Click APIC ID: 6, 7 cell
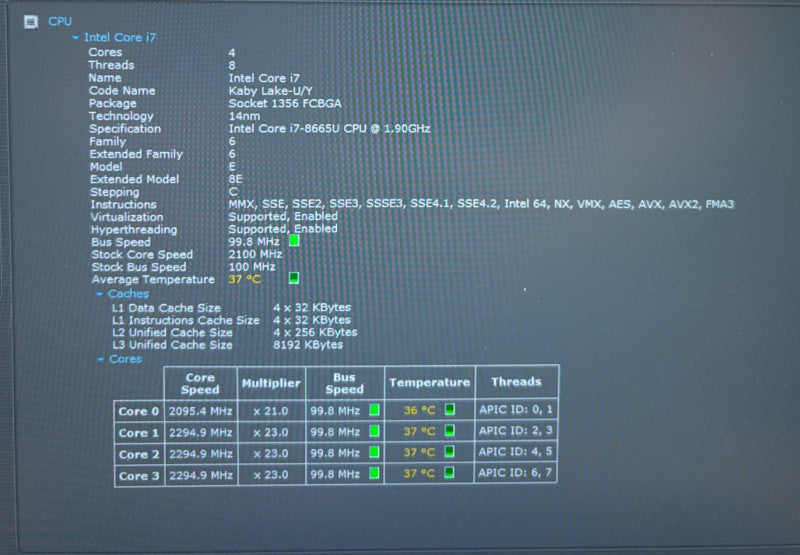This screenshot has height=555, width=800. [x=515, y=472]
